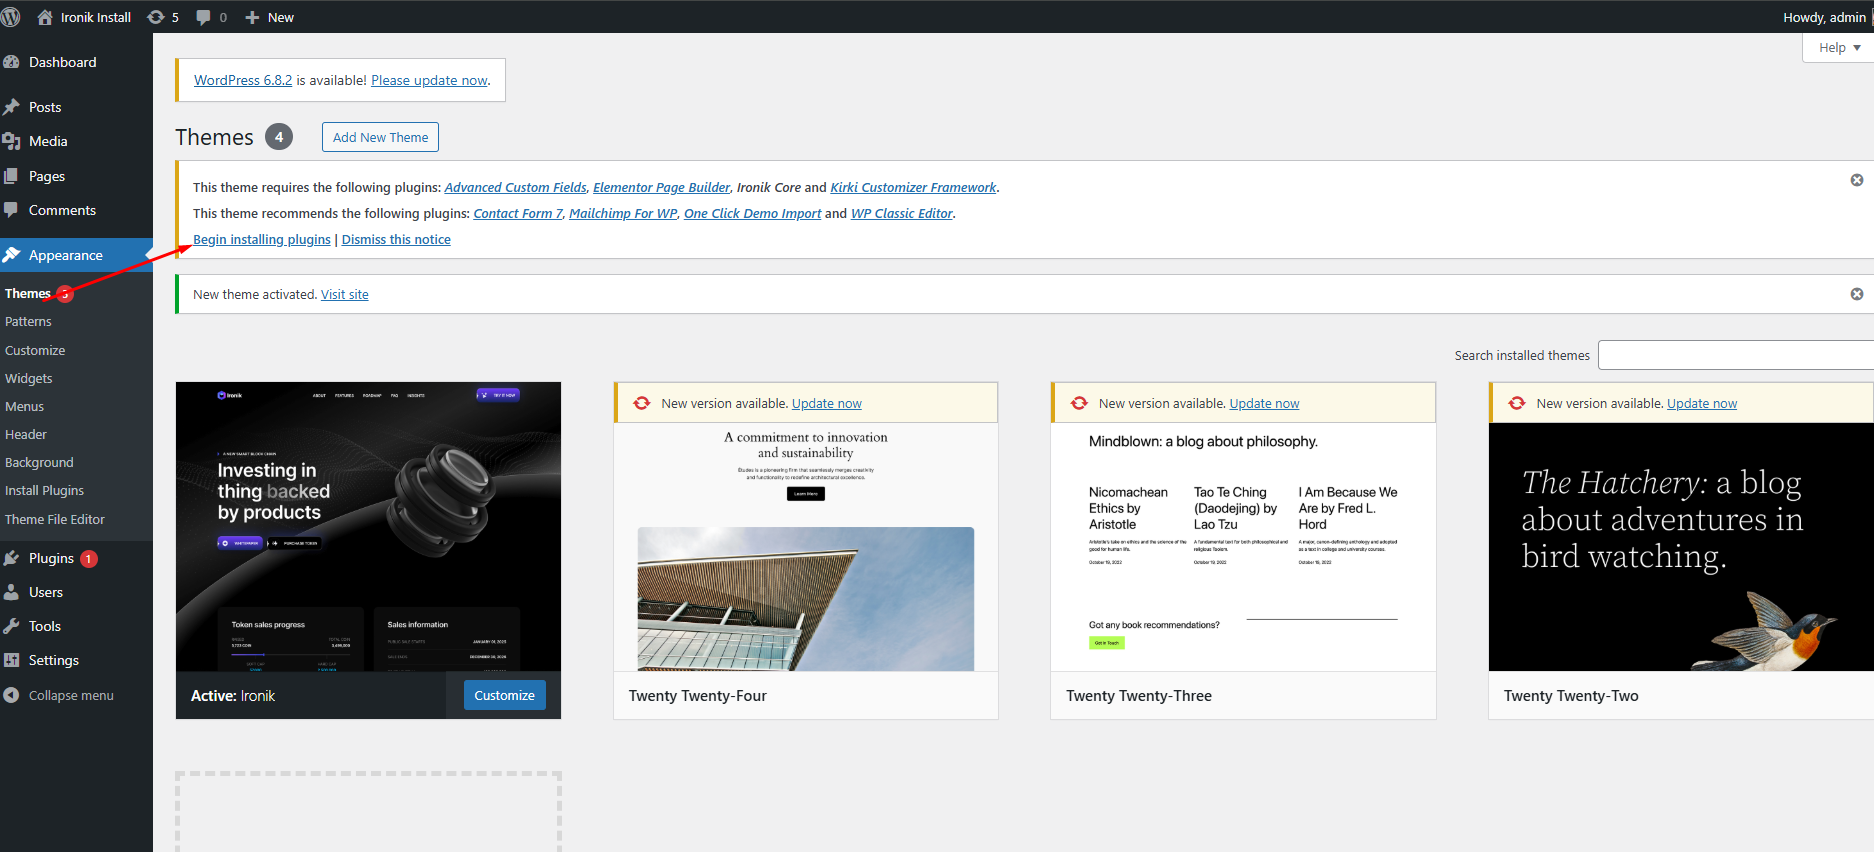Click the Media icon in sidebar

coord(12,141)
